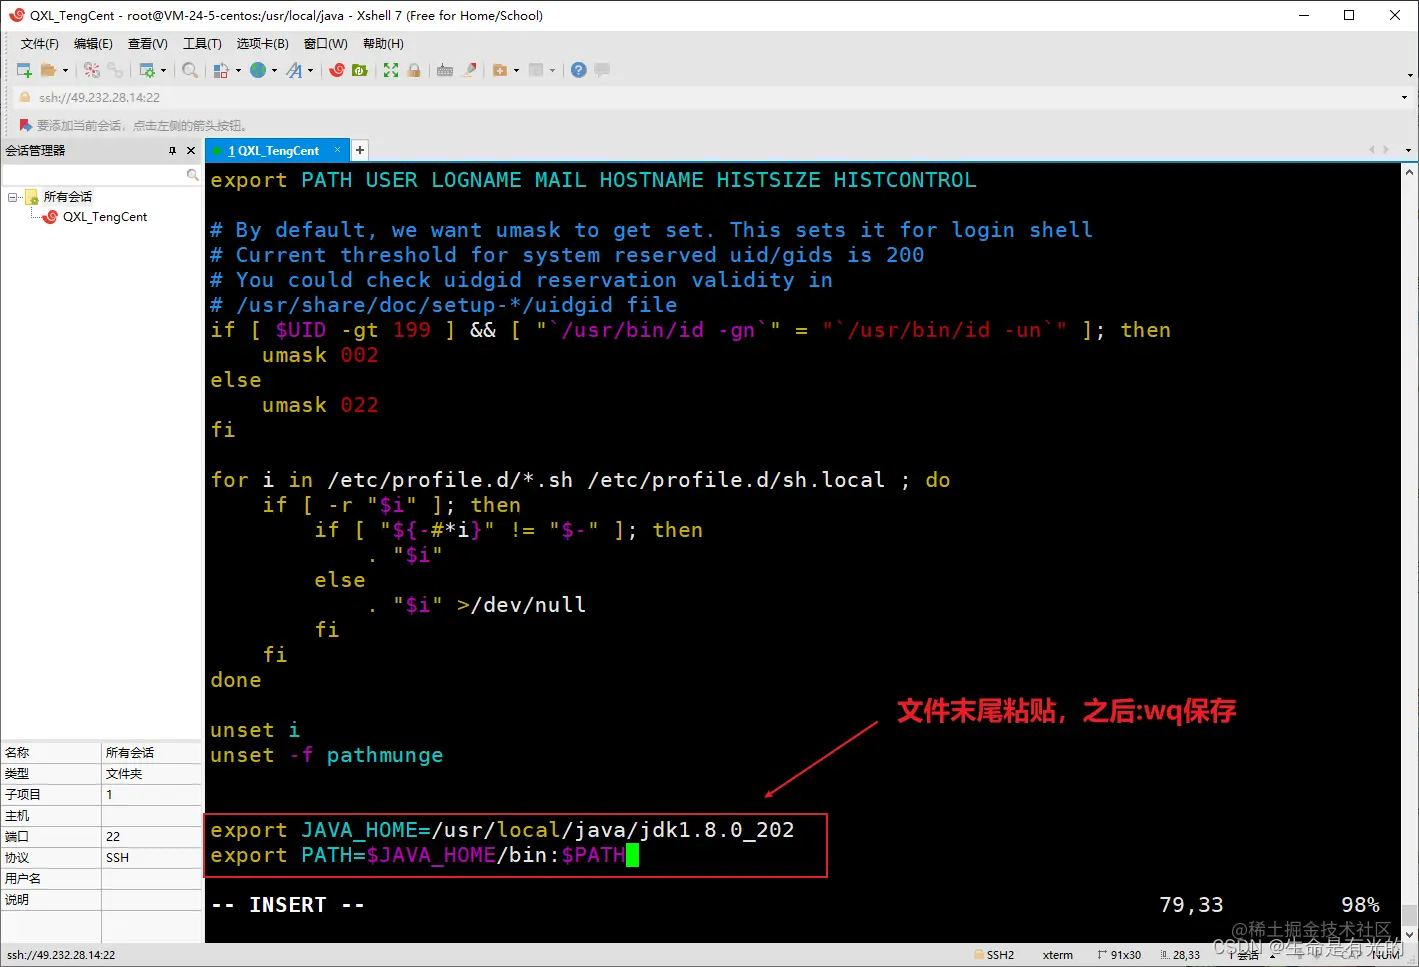Click the Find magnifier icon
Viewport: 1419px width, 967px height.
point(190,70)
